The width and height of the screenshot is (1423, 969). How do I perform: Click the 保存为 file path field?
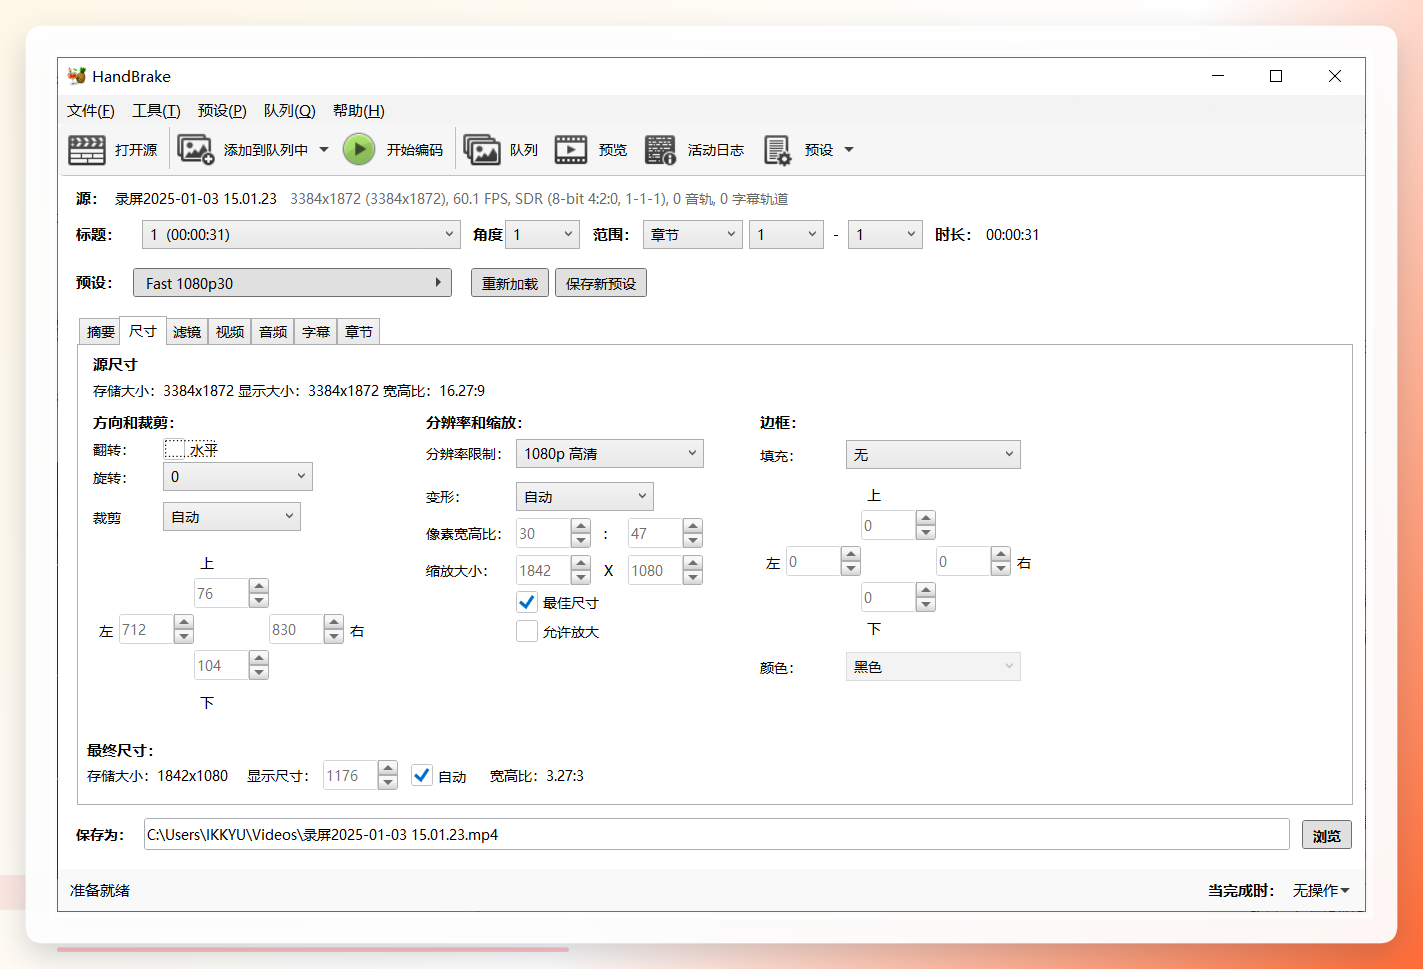coord(716,834)
